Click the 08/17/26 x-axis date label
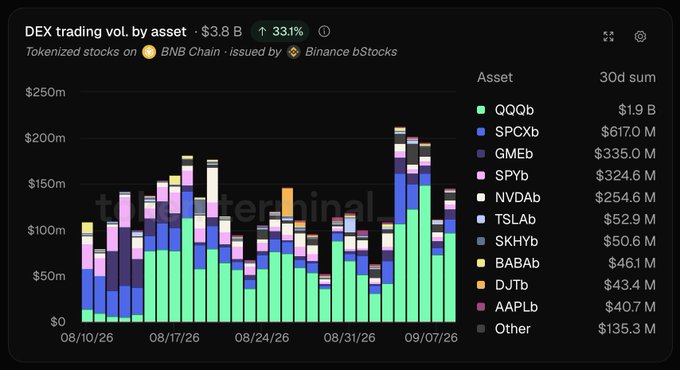The width and height of the screenshot is (680, 370). 174,337
